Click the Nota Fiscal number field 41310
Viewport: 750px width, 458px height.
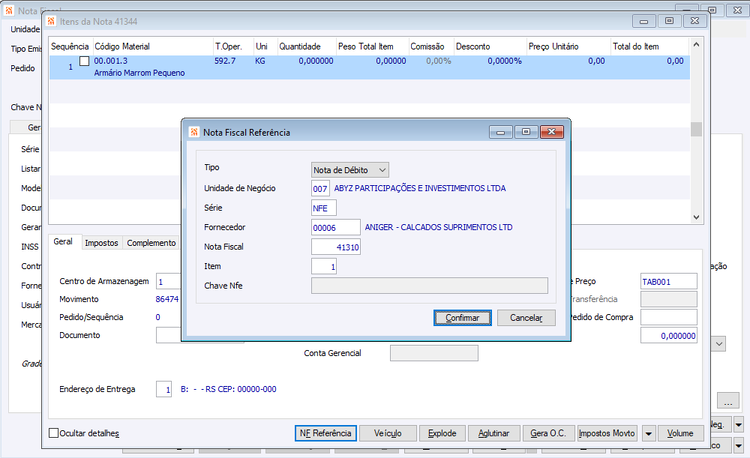[336, 247]
